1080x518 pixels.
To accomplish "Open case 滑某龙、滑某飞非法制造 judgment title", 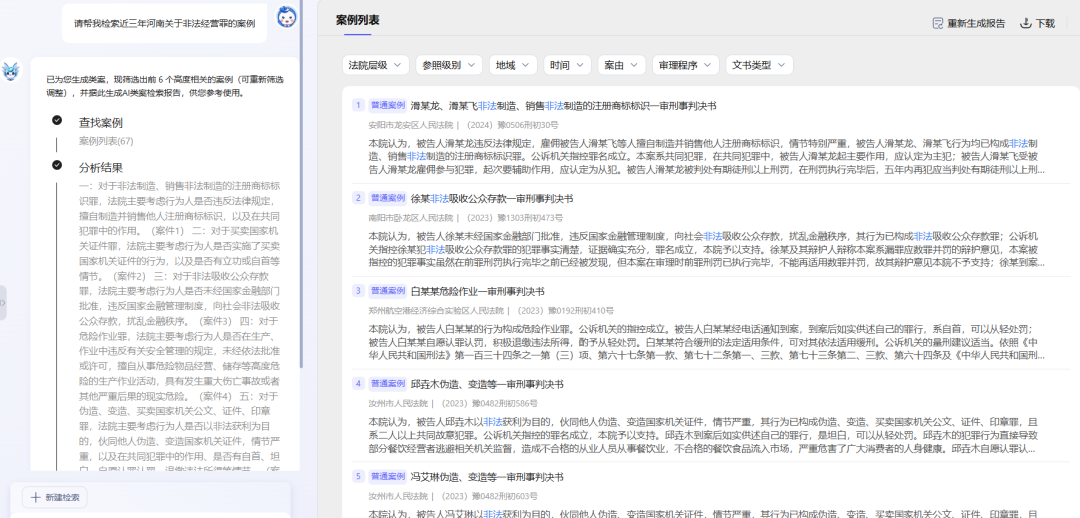I will tap(563, 105).
